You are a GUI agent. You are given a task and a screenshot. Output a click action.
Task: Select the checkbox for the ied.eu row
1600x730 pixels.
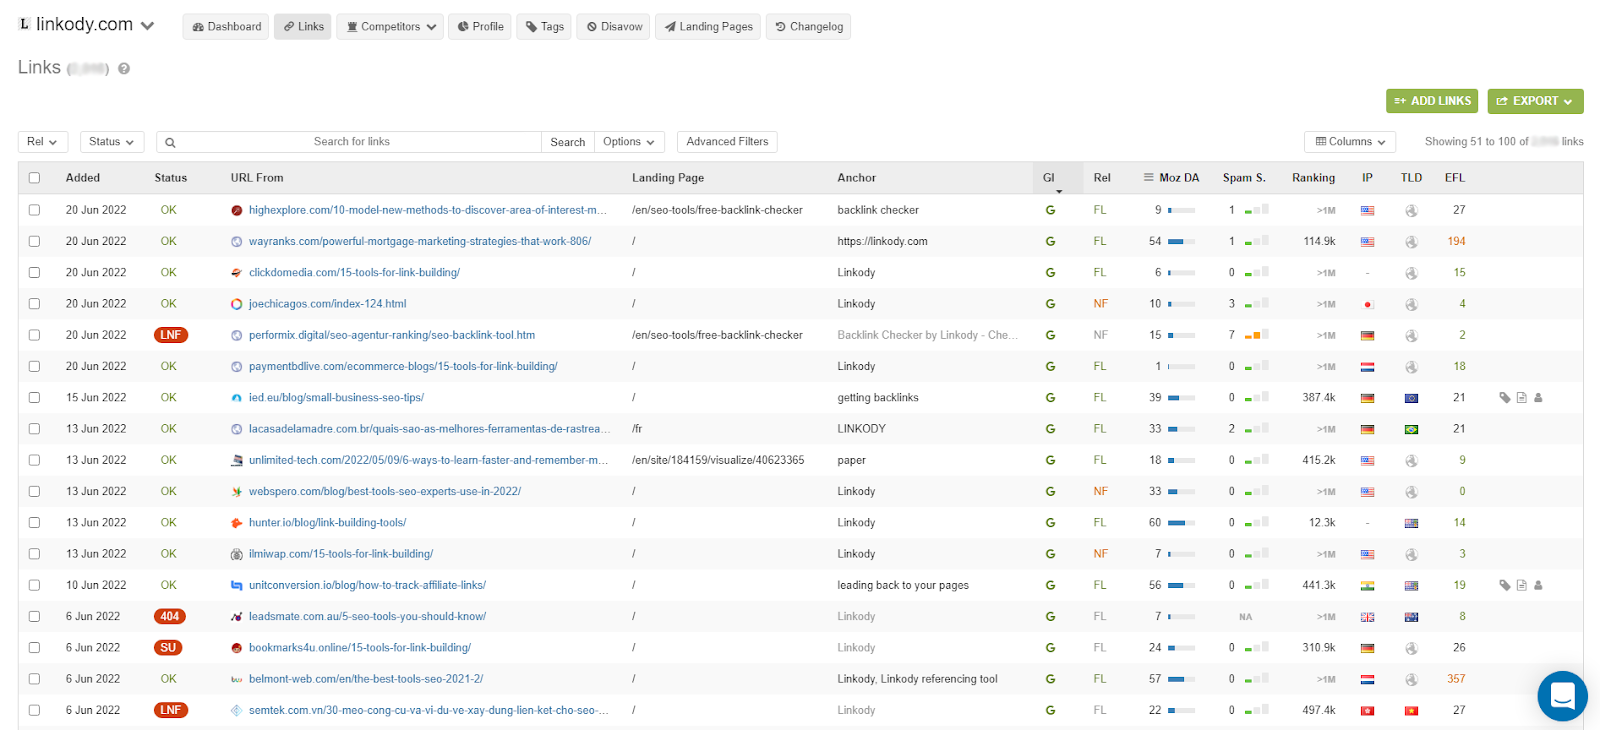[x=34, y=398]
